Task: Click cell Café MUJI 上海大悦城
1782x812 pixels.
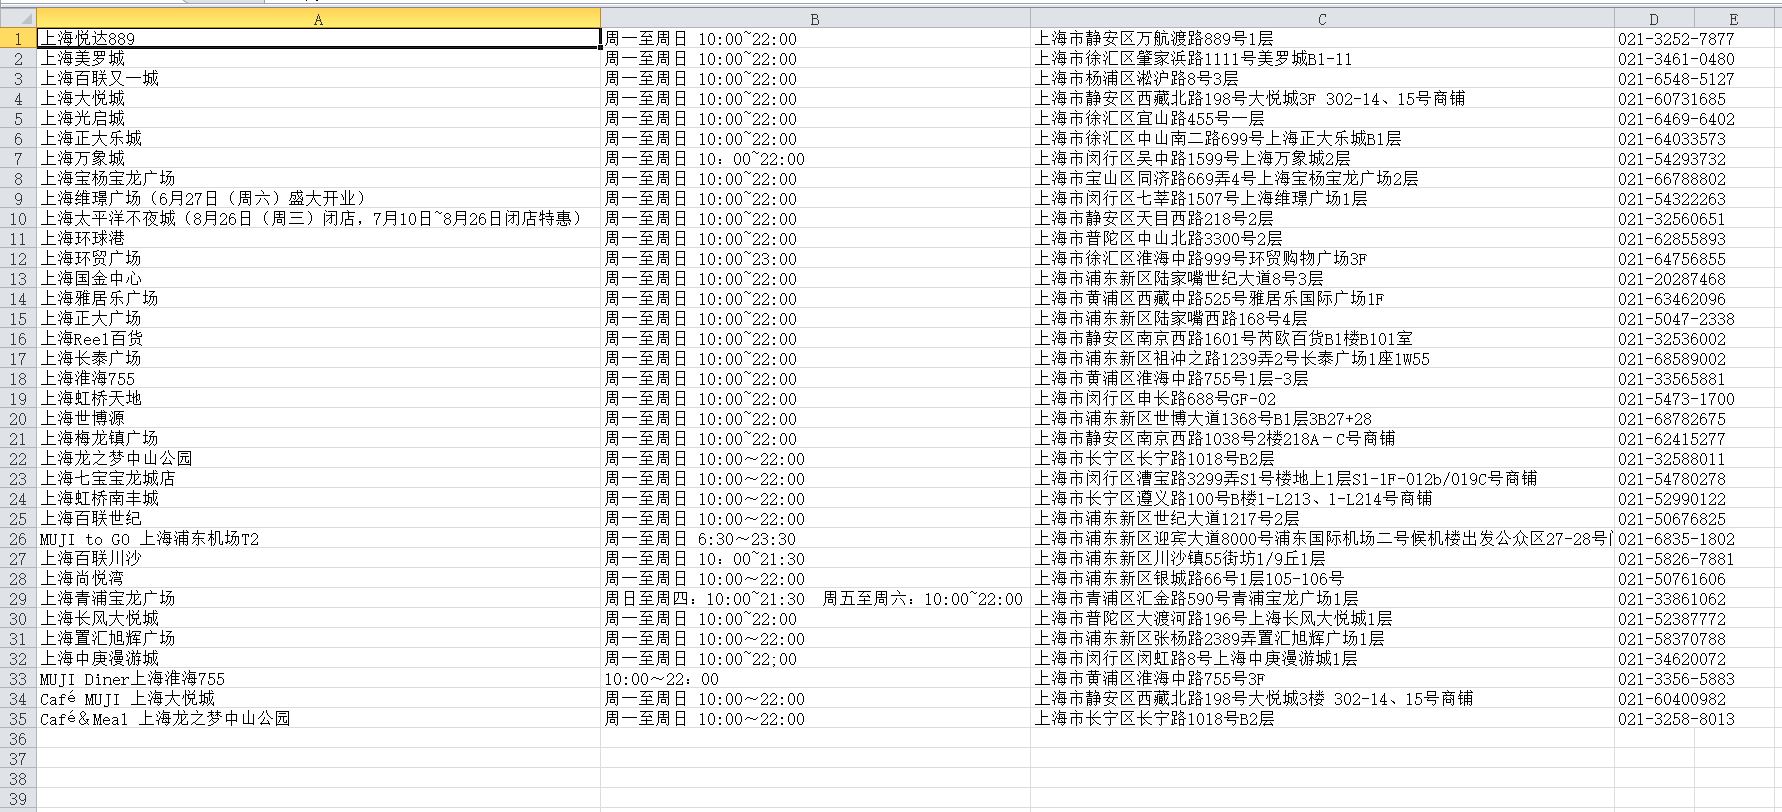Action: tap(318, 699)
